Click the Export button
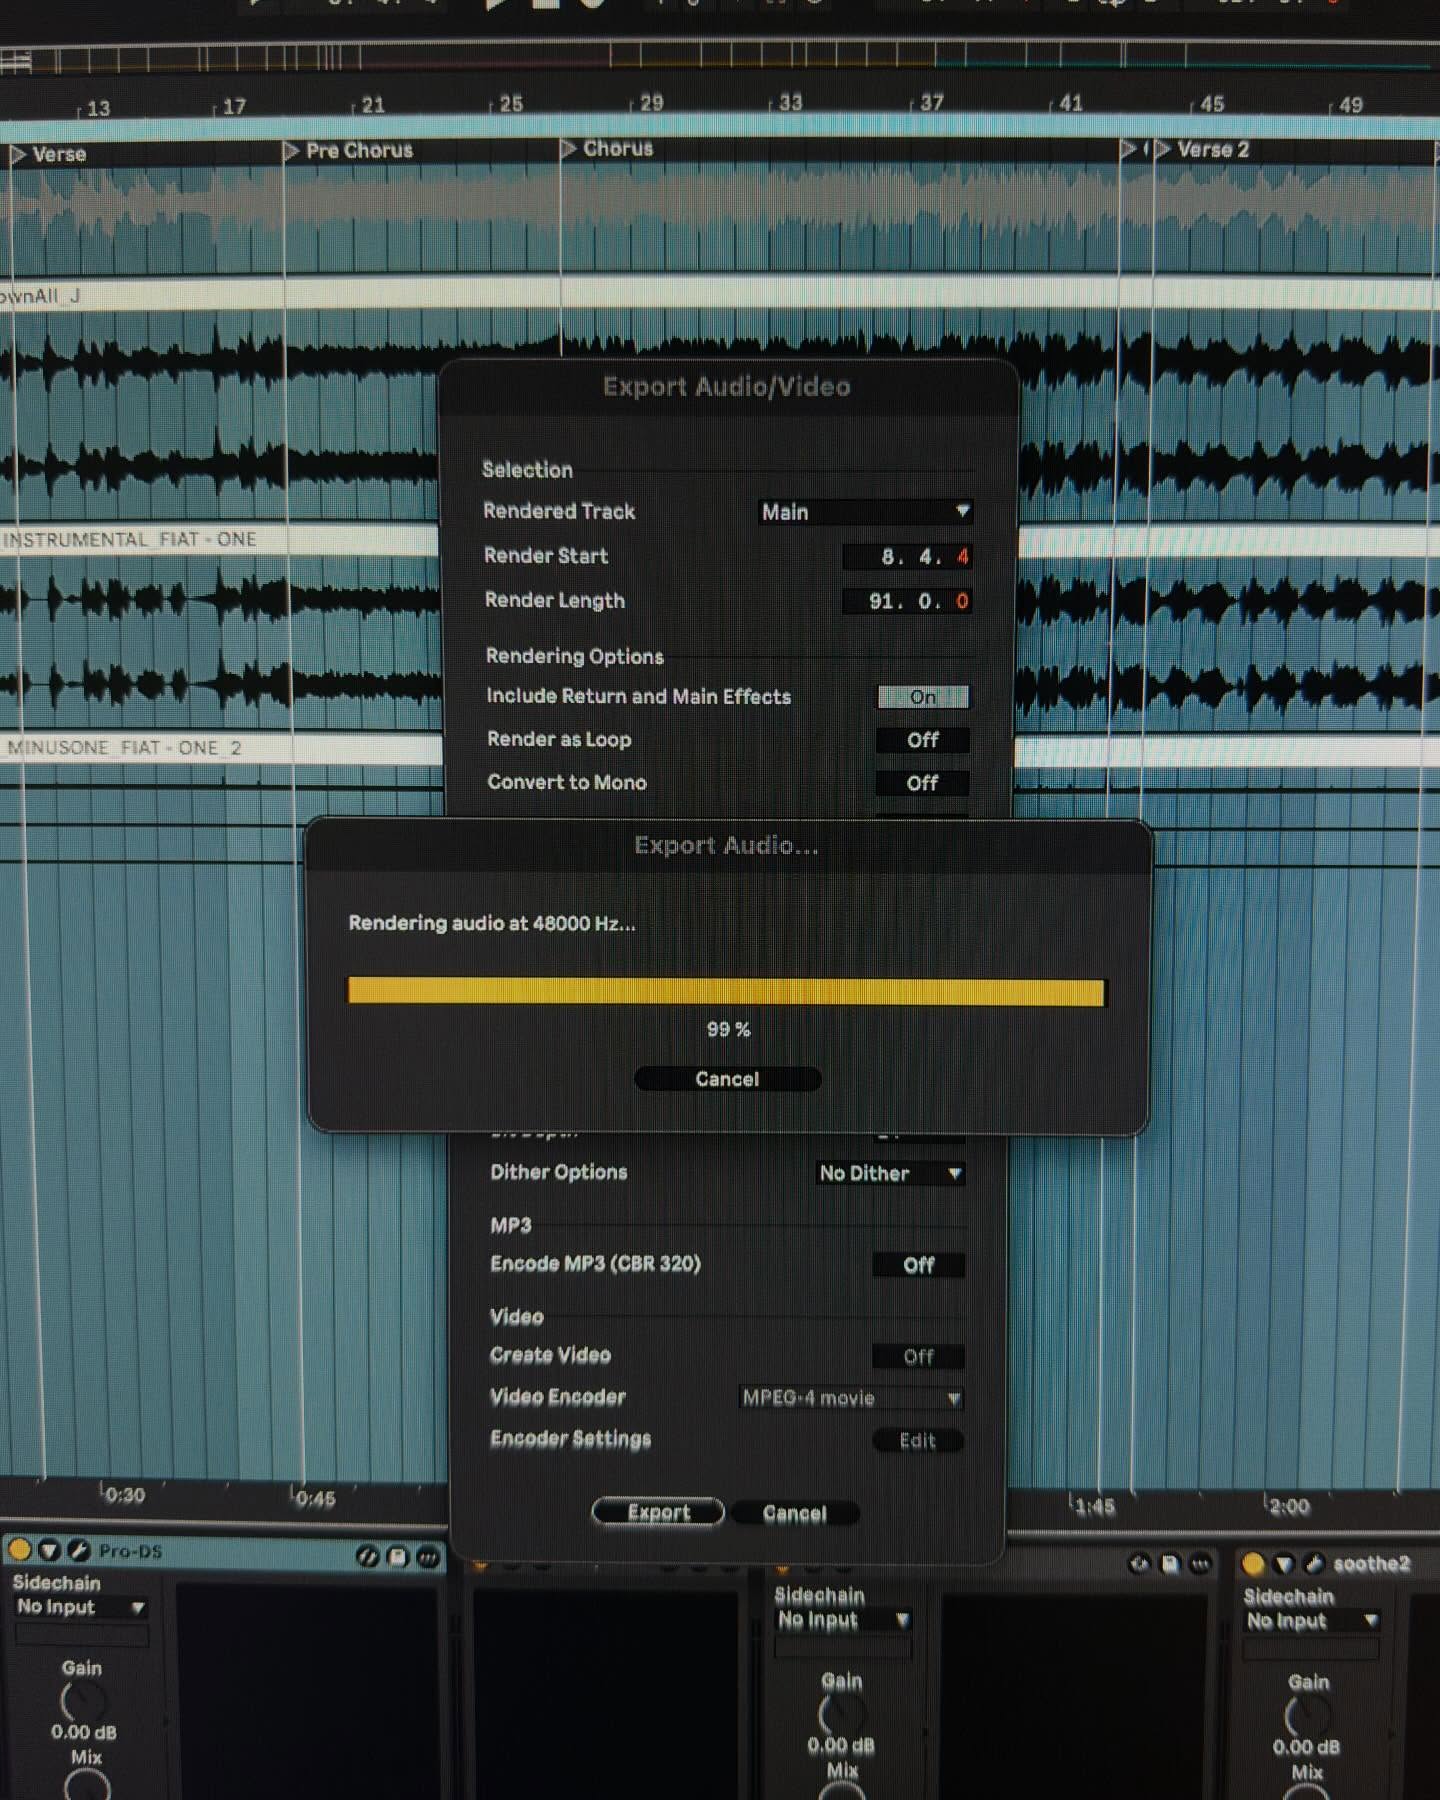This screenshot has height=1800, width=1440. click(658, 1512)
